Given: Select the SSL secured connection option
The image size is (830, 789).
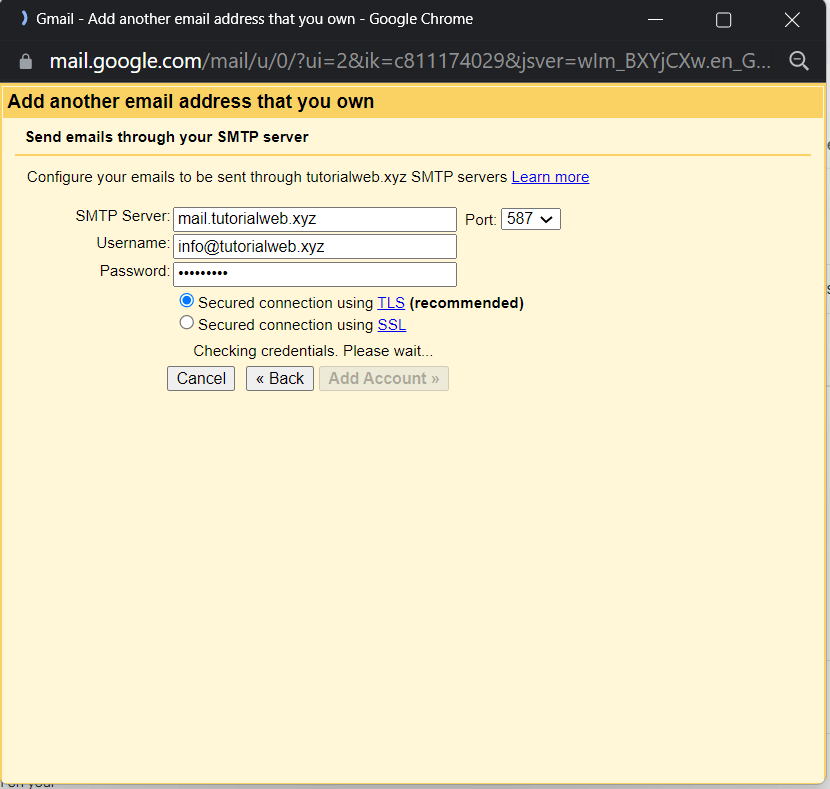Looking at the screenshot, I should 186,324.
